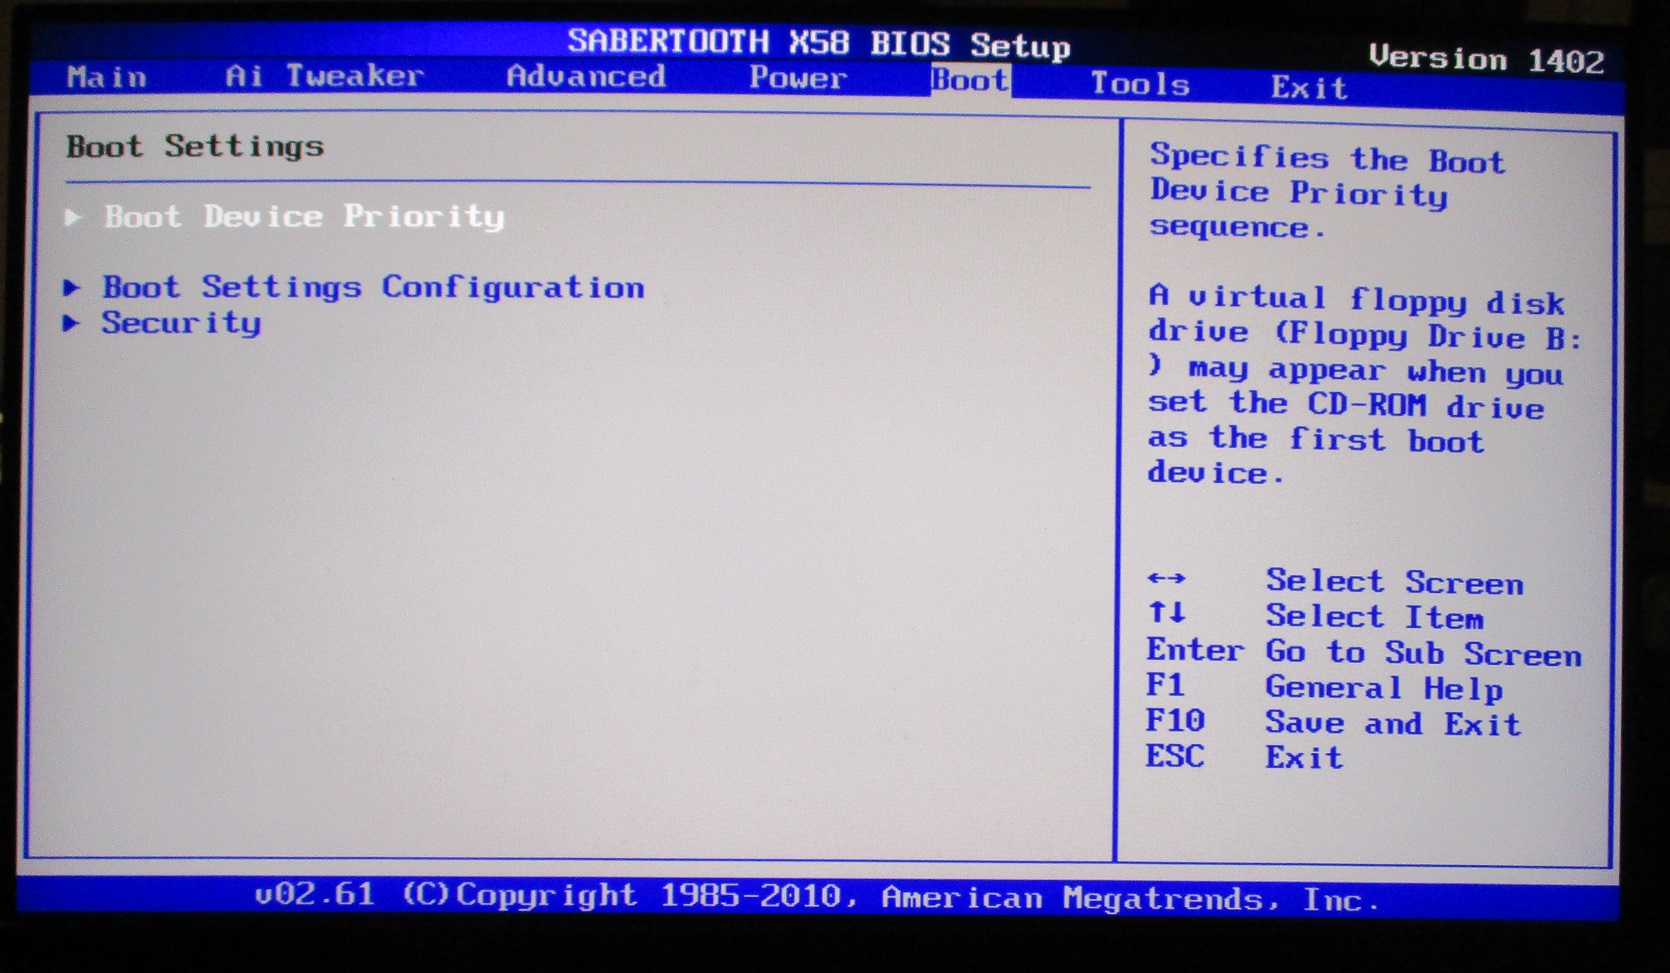Click the highlighted Boot tab
1670x973 pixels.
click(970, 80)
